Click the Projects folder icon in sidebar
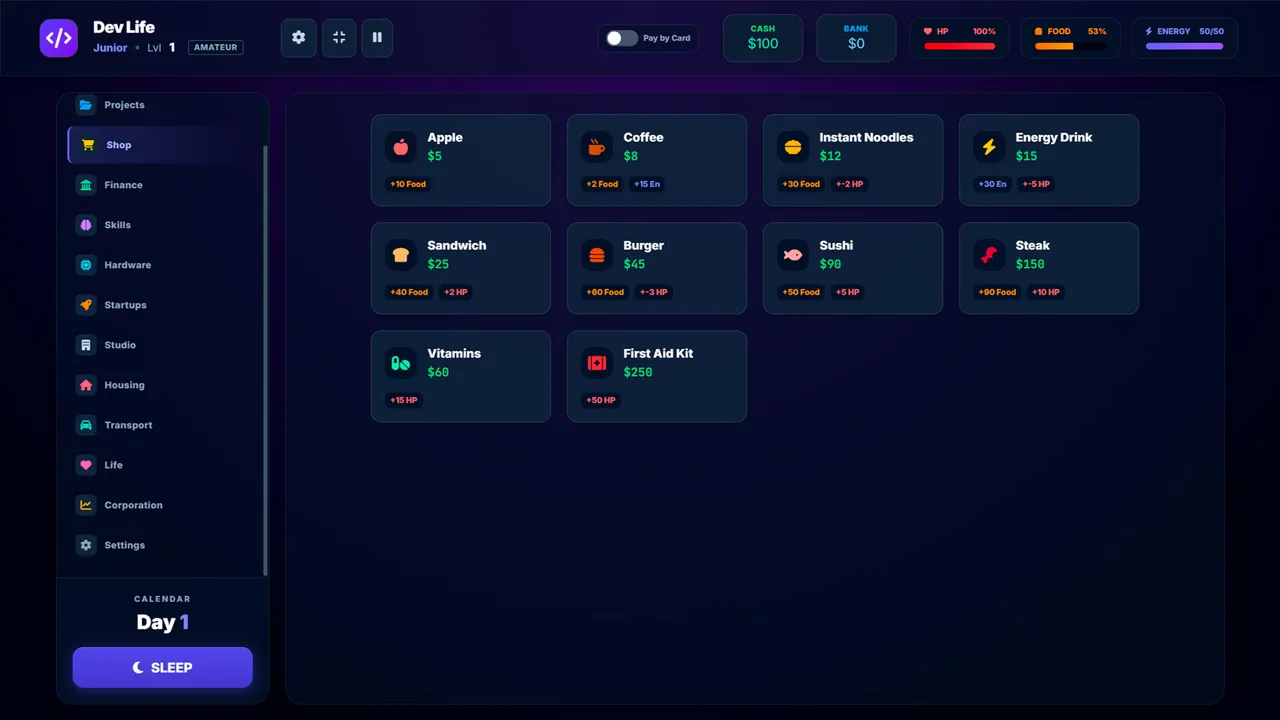The height and width of the screenshot is (720, 1280). [x=86, y=105]
